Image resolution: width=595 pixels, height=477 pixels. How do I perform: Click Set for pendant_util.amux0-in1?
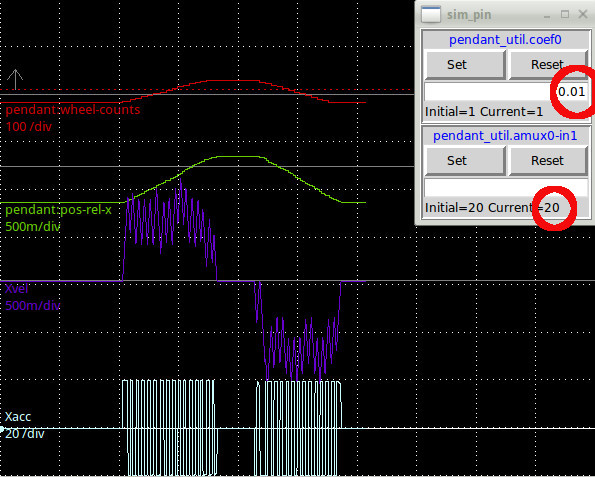pos(464,161)
